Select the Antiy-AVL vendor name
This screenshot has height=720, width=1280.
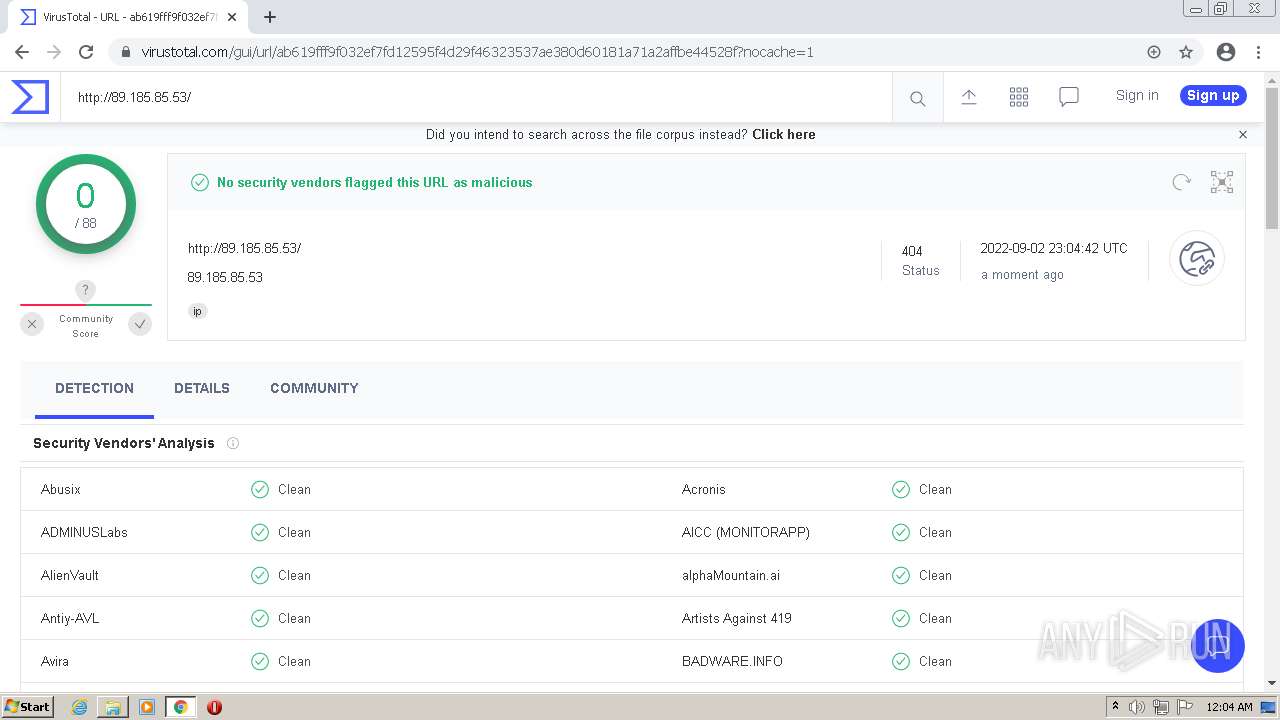point(70,618)
